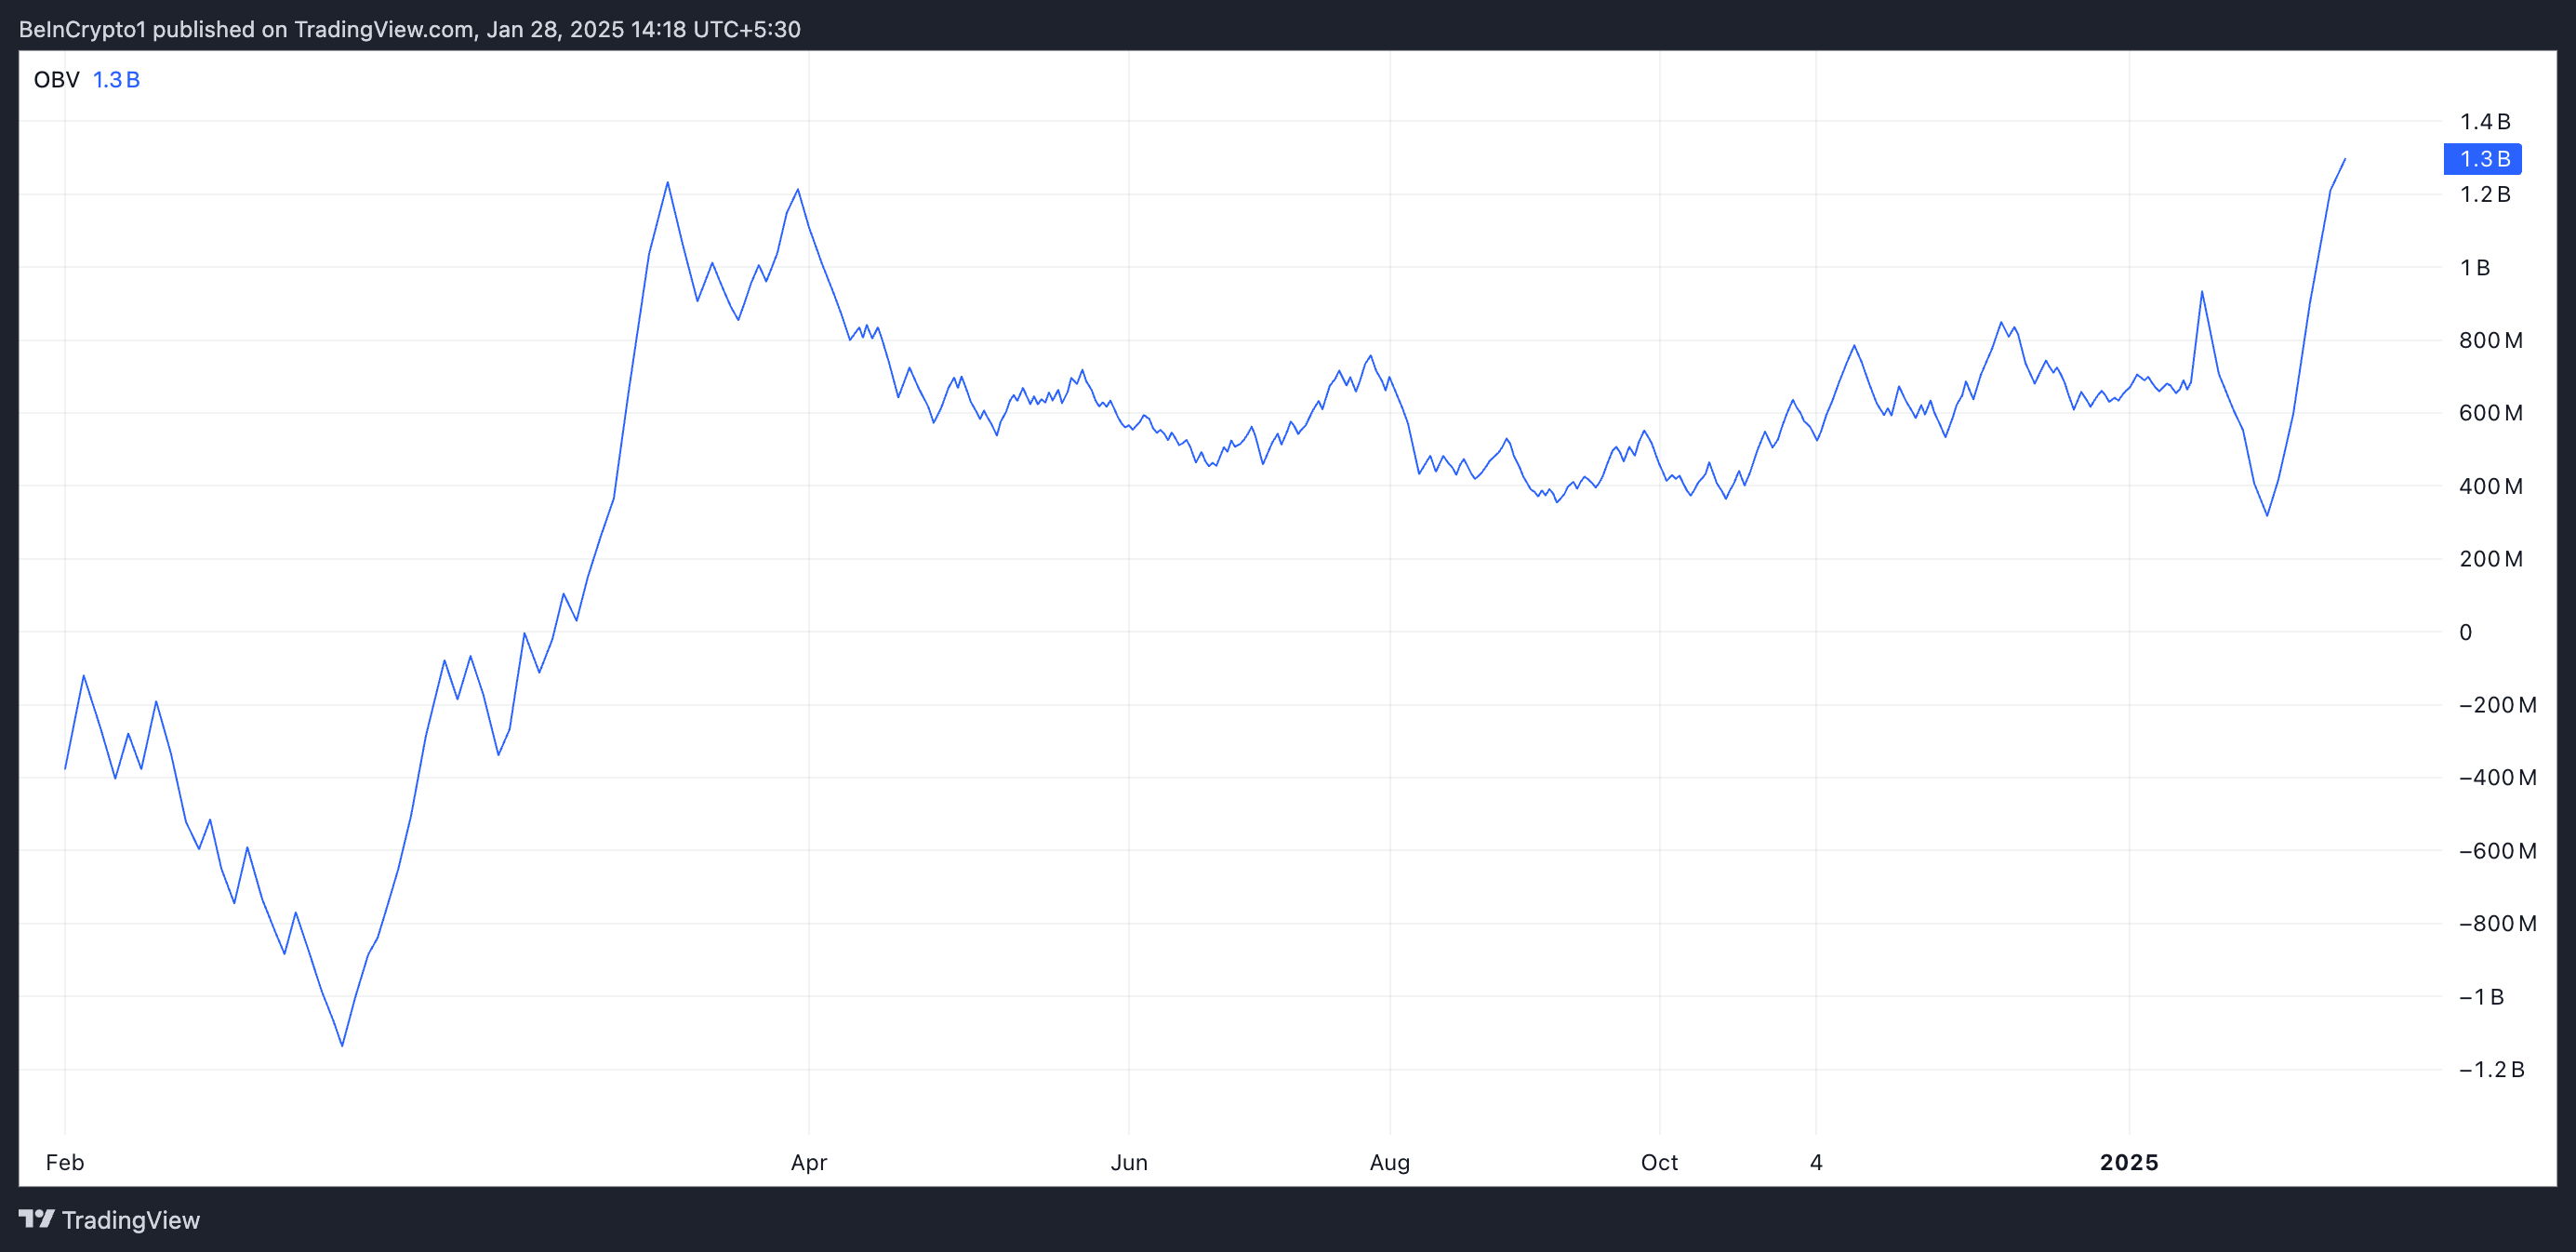Screen dimensions: 2576x1252
Task: Click the −1.2 B axis label
Action: coord(2491,1069)
